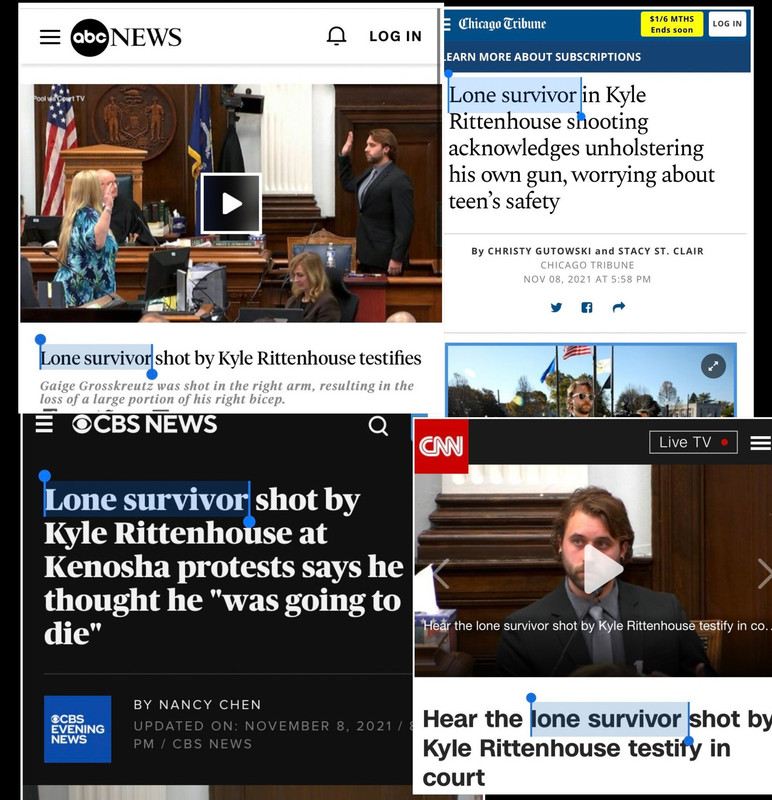The width and height of the screenshot is (772, 800).
Task: Click the abc NEWS logo
Action: click(x=126, y=37)
